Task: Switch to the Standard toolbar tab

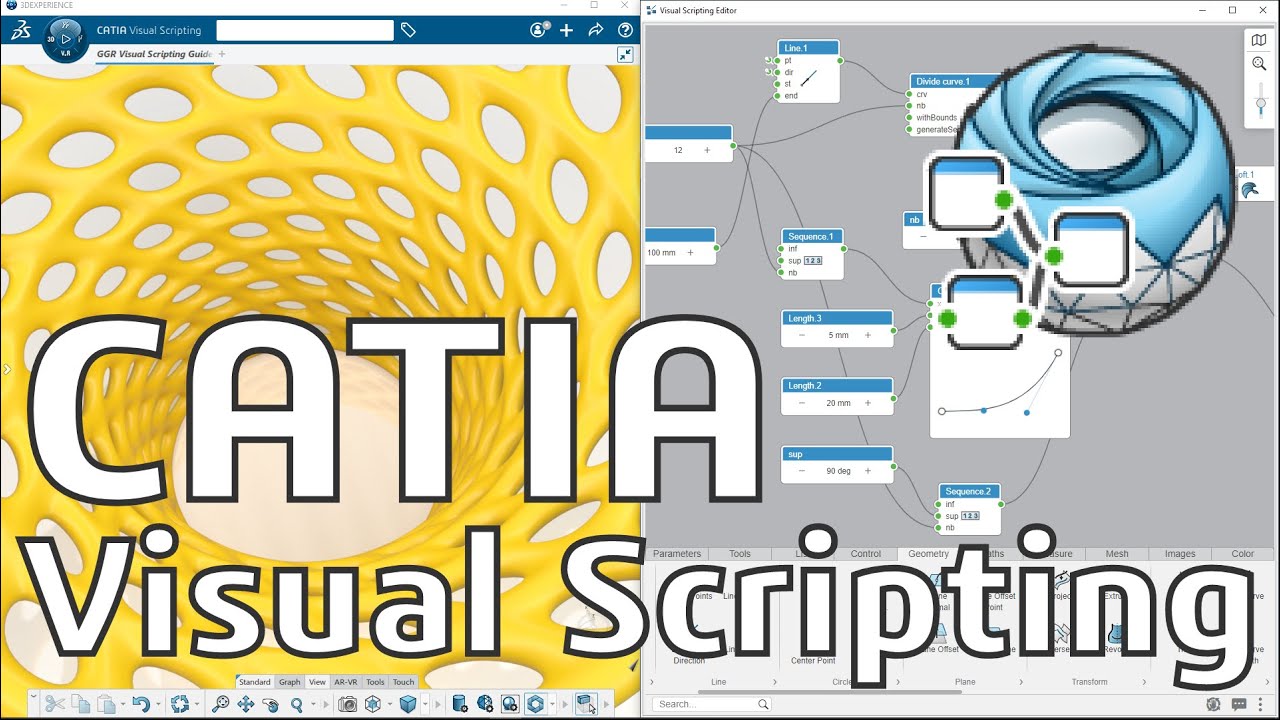Action: (x=254, y=682)
